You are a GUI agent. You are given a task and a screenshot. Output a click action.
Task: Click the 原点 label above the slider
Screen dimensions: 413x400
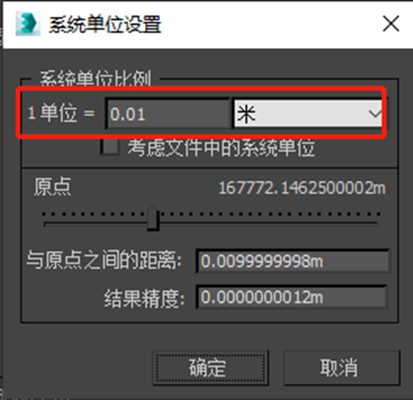tap(52, 186)
